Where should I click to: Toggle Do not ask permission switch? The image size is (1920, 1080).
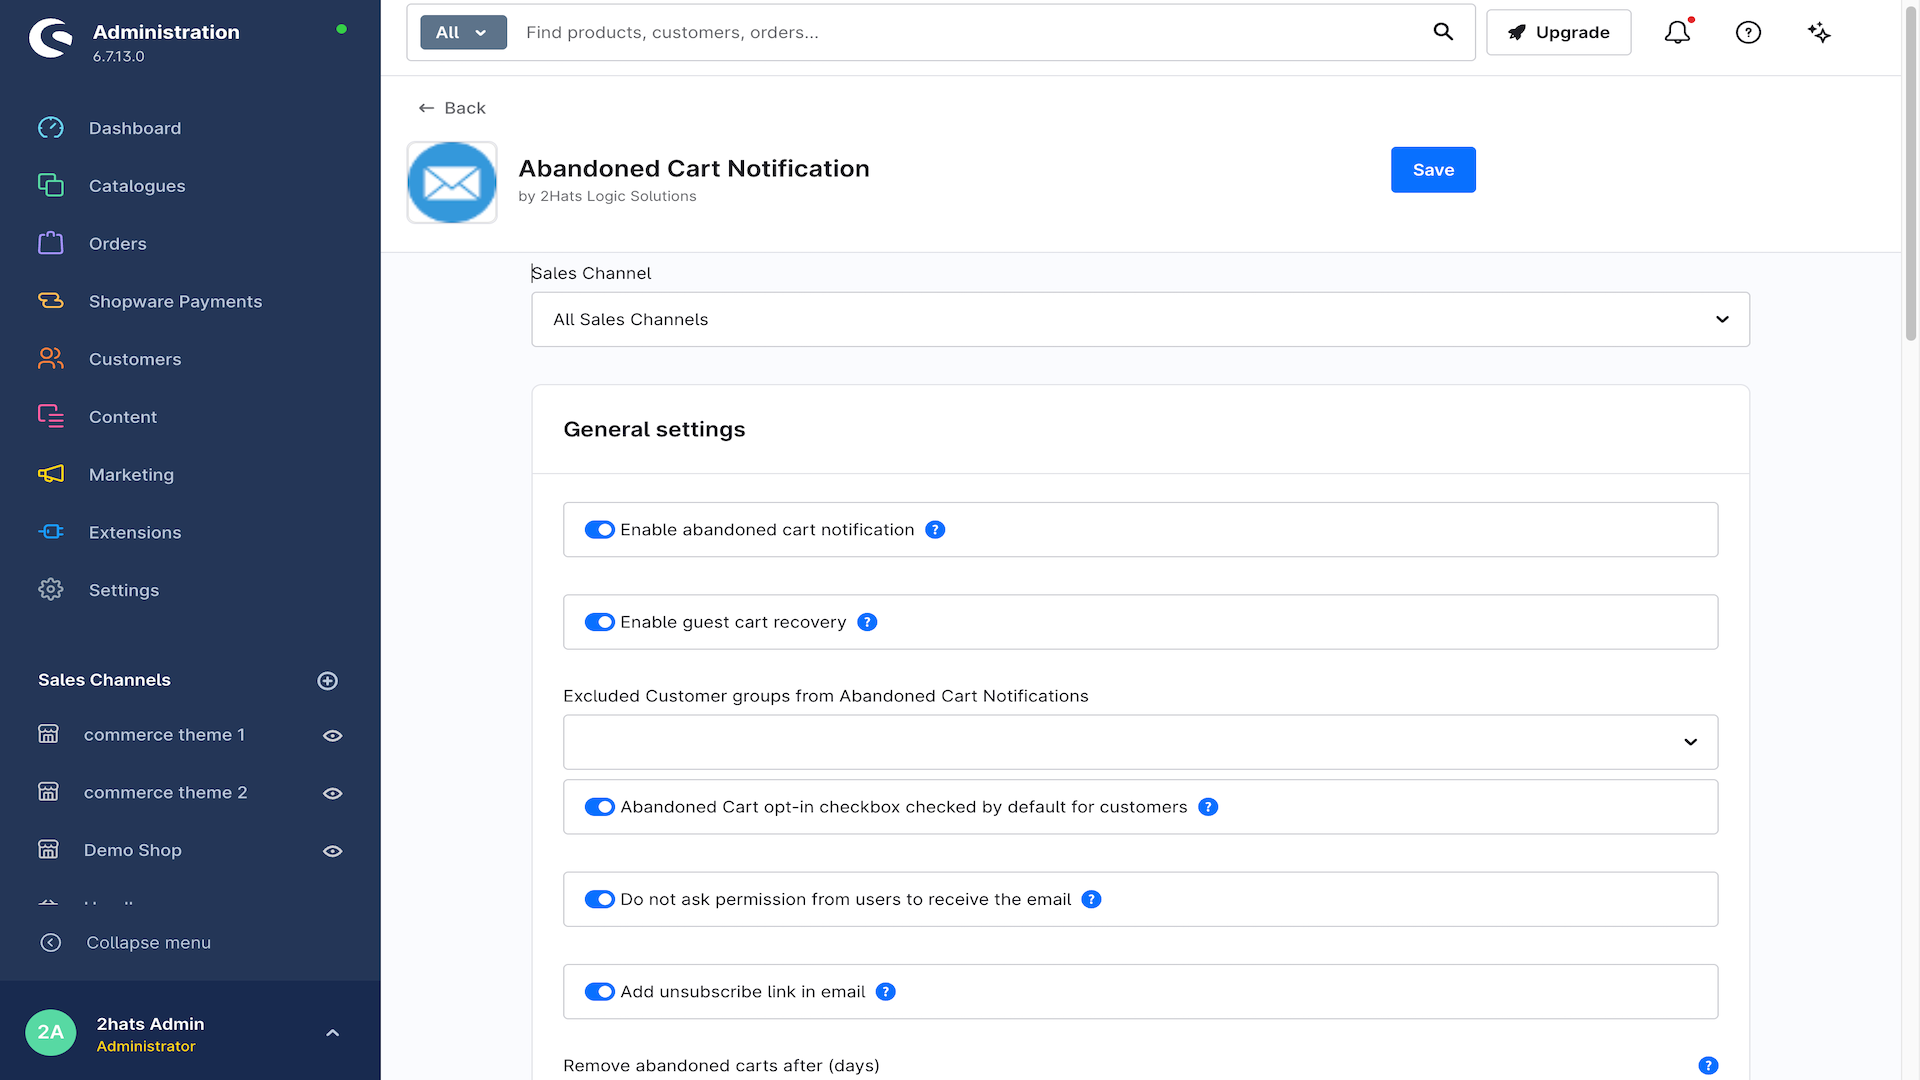tap(599, 899)
